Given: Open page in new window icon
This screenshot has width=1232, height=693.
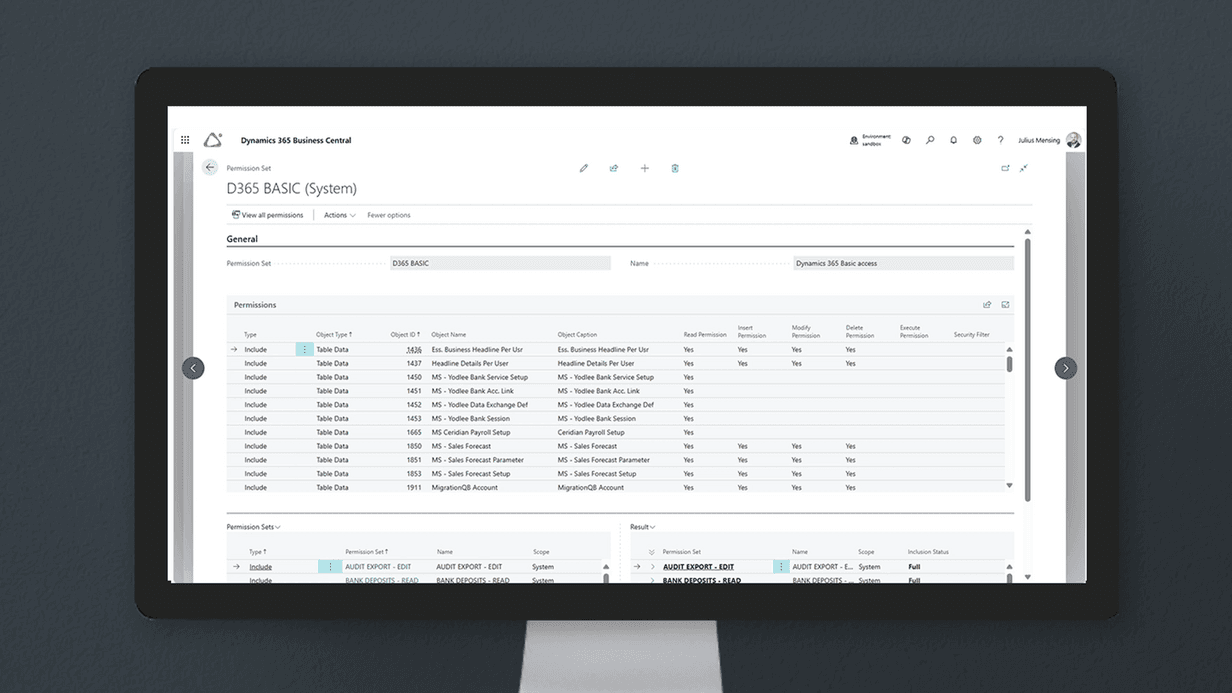Looking at the screenshot, I should point(1005,168).
